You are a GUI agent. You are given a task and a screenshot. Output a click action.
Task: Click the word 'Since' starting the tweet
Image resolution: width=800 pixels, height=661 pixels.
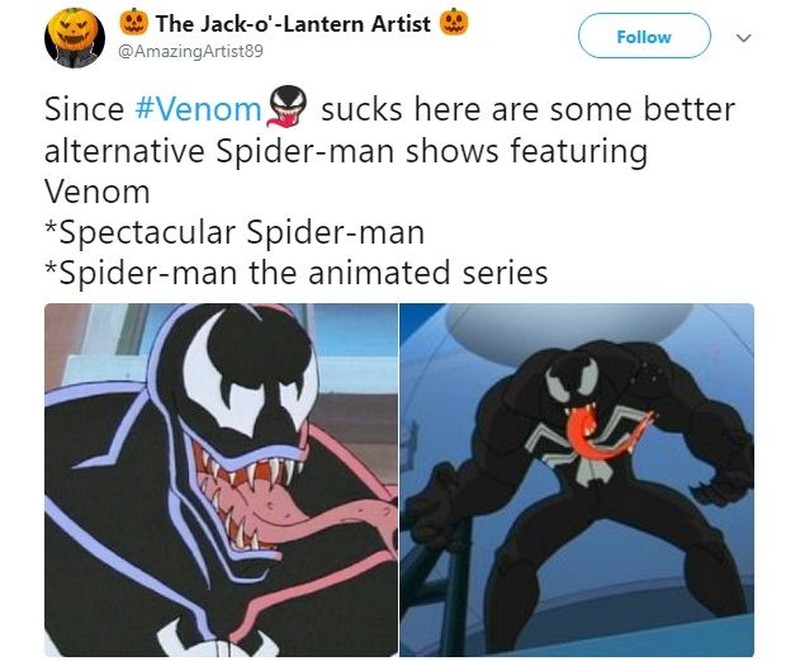(84, 109)
